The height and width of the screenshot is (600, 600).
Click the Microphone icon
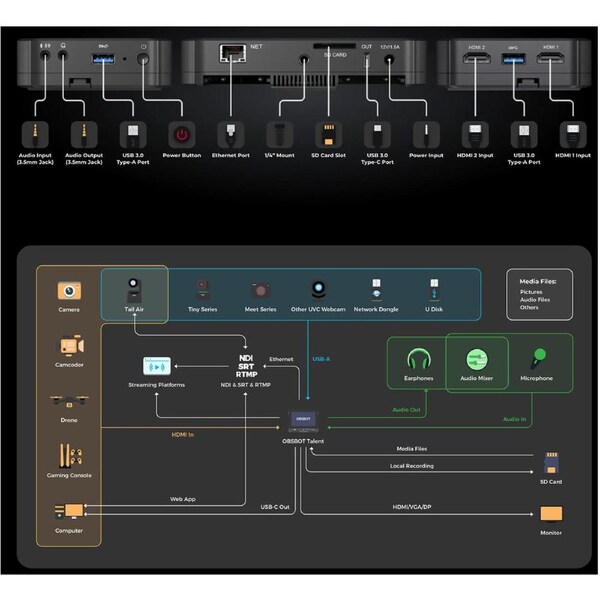pos(538,358)
